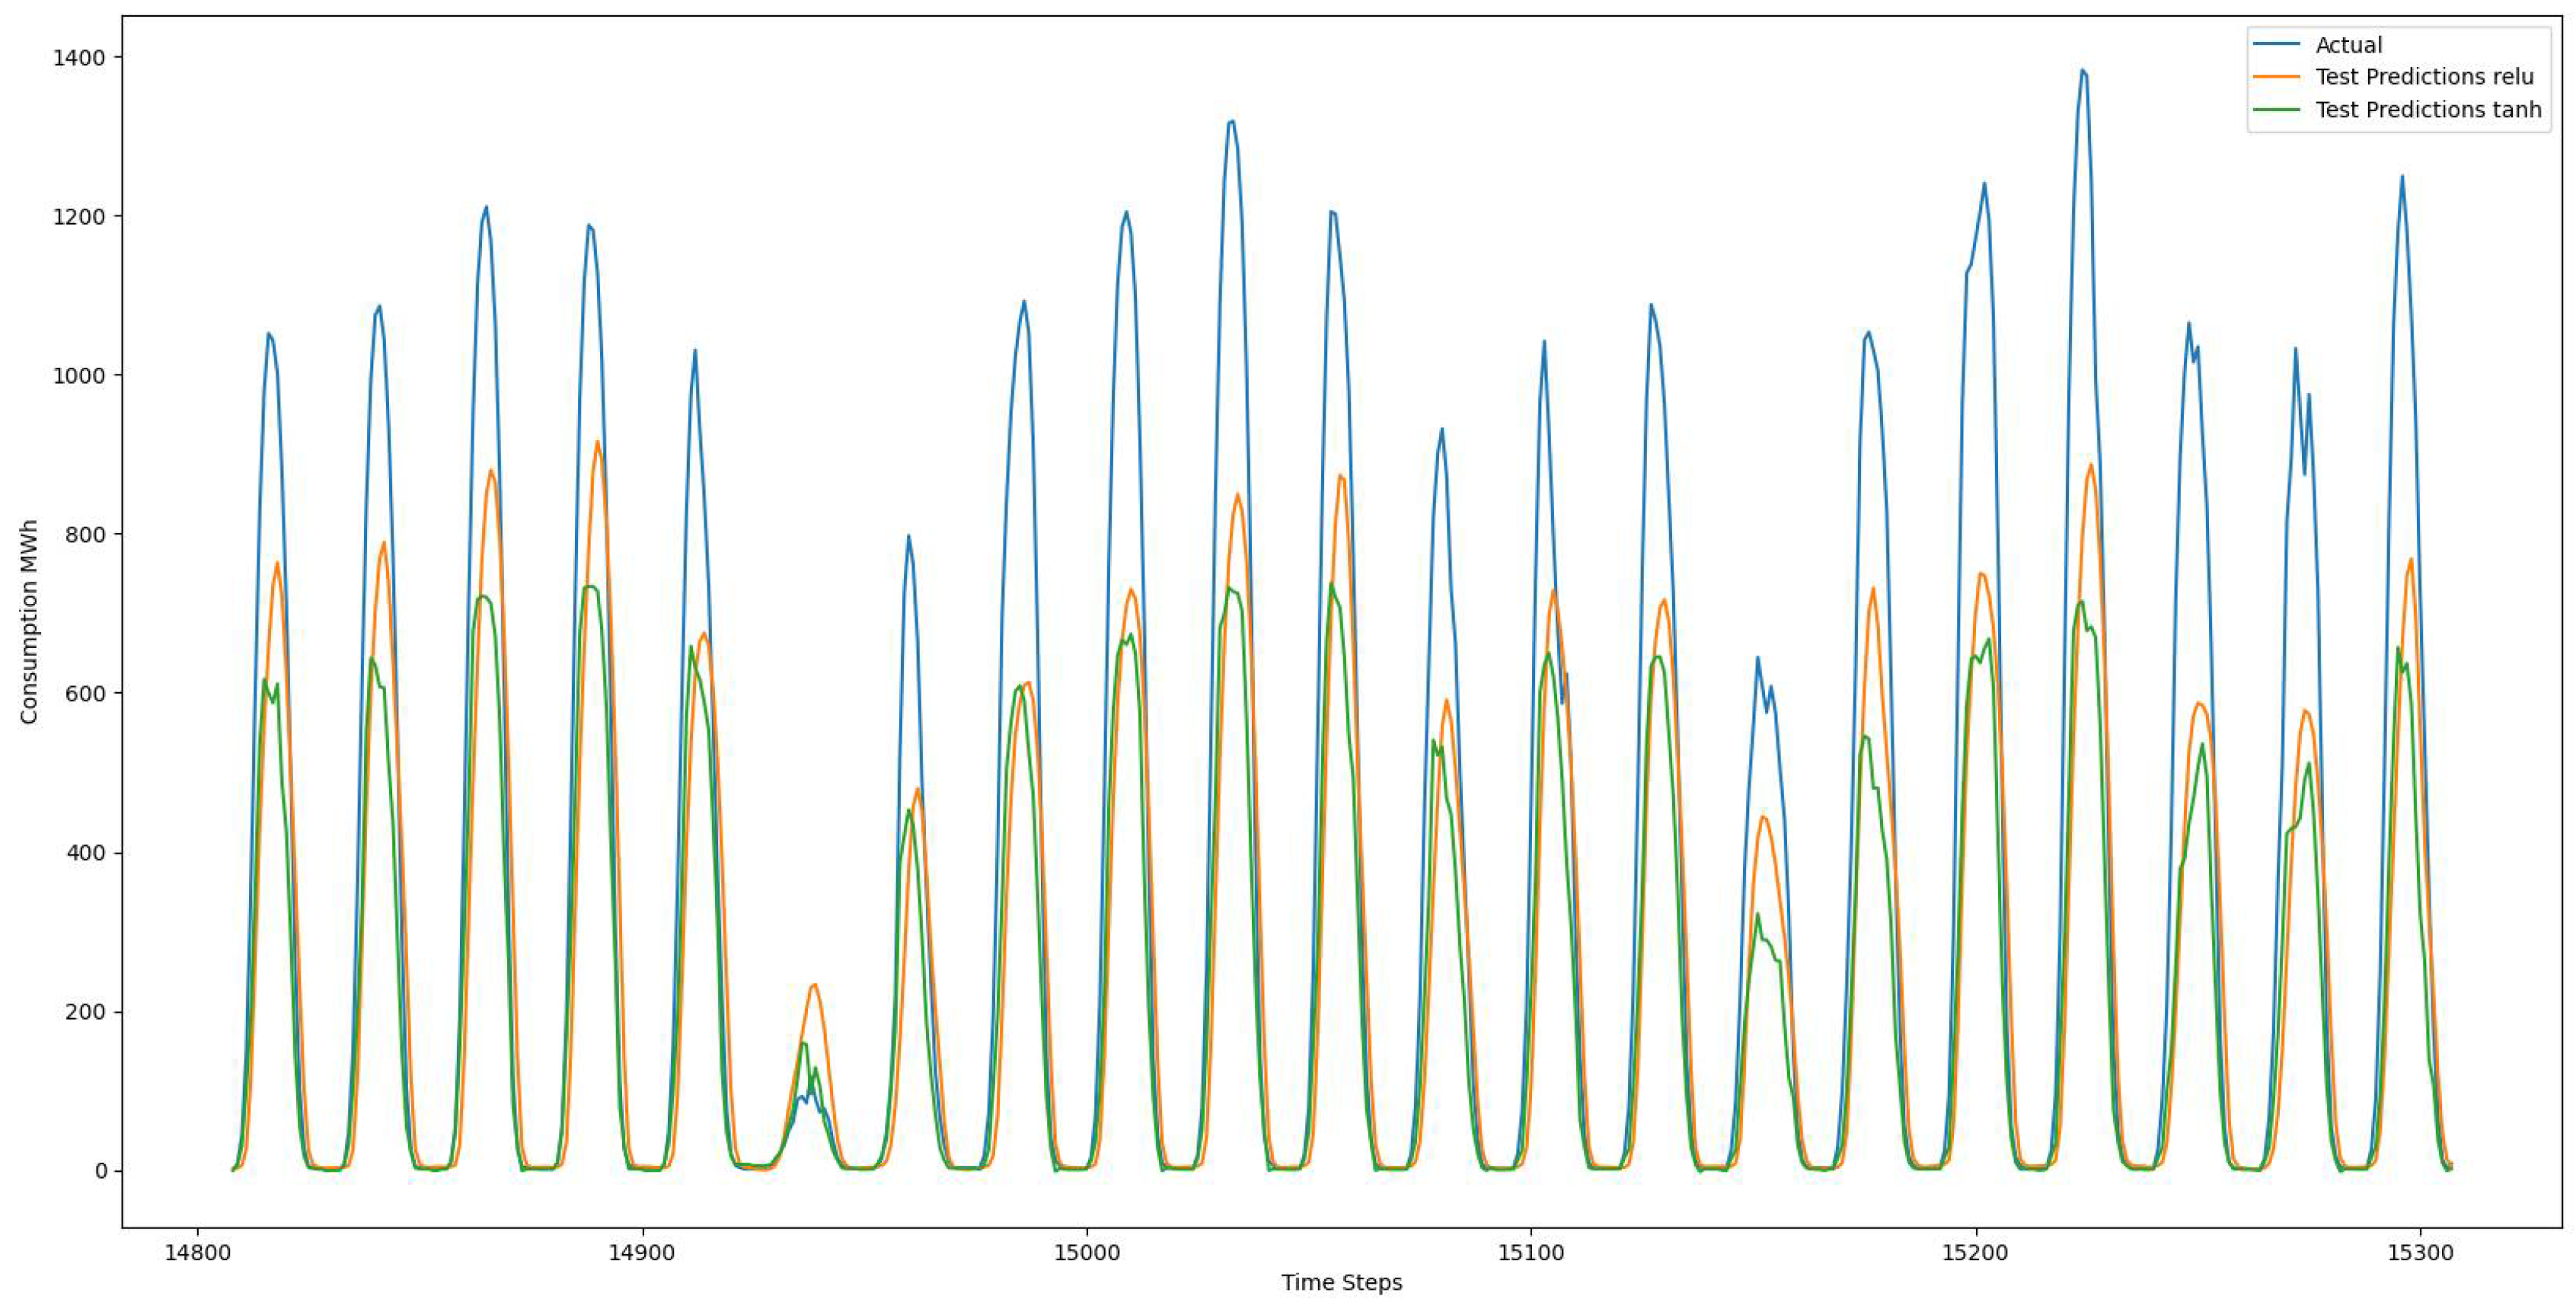
Task: Click the 15300 x-axis tick label
Action: click(x=2419, y=1252)
